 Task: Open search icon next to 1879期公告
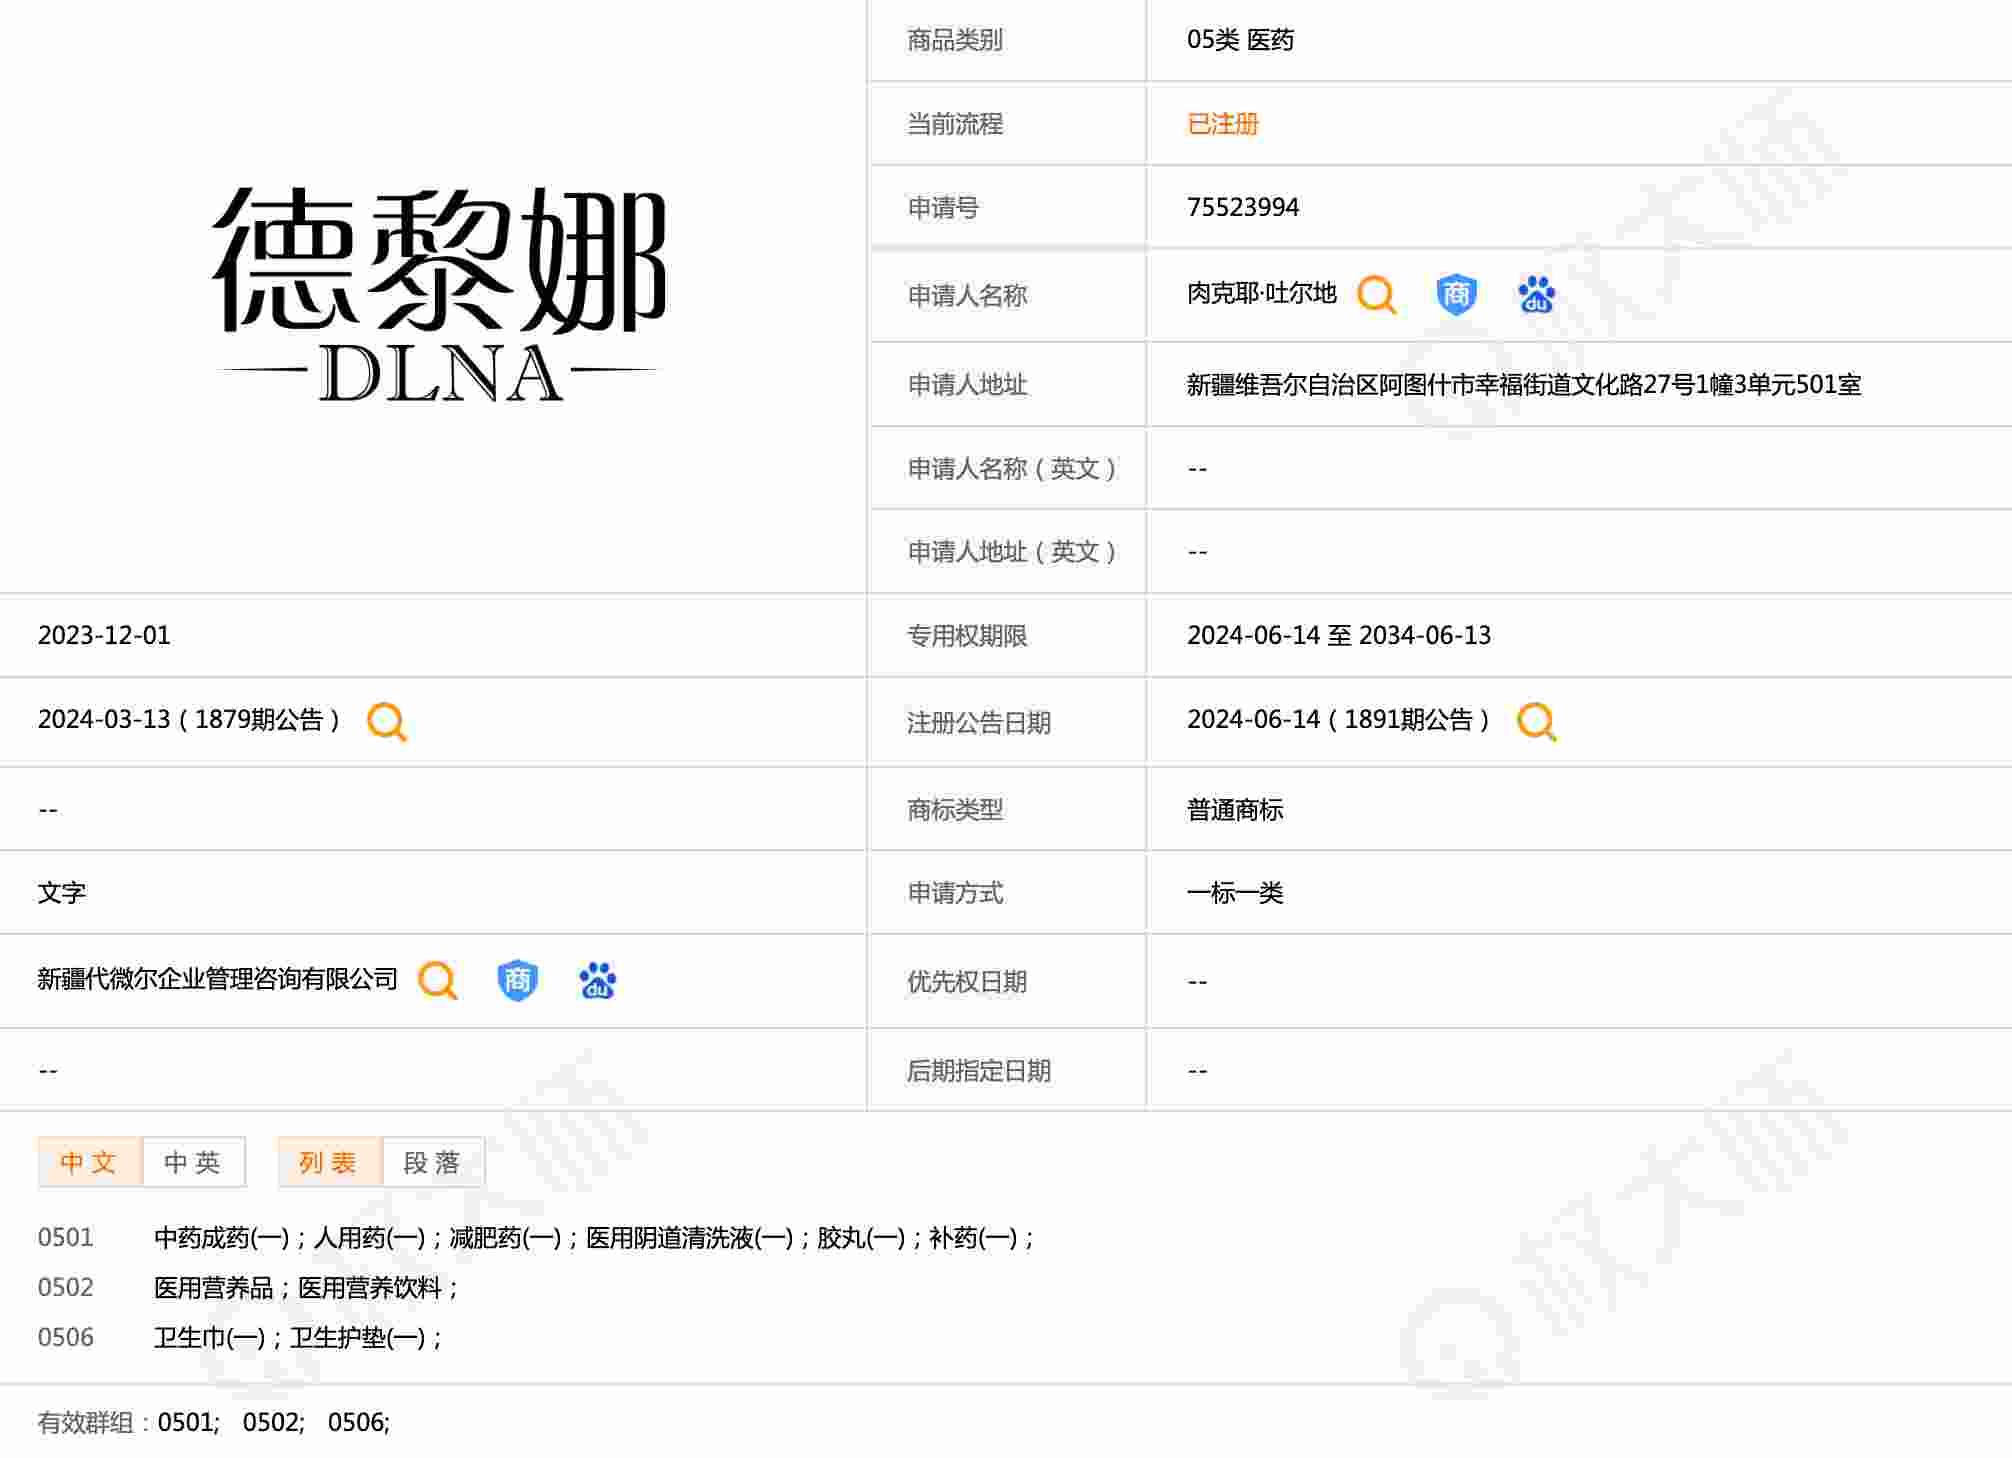[387, 721]
